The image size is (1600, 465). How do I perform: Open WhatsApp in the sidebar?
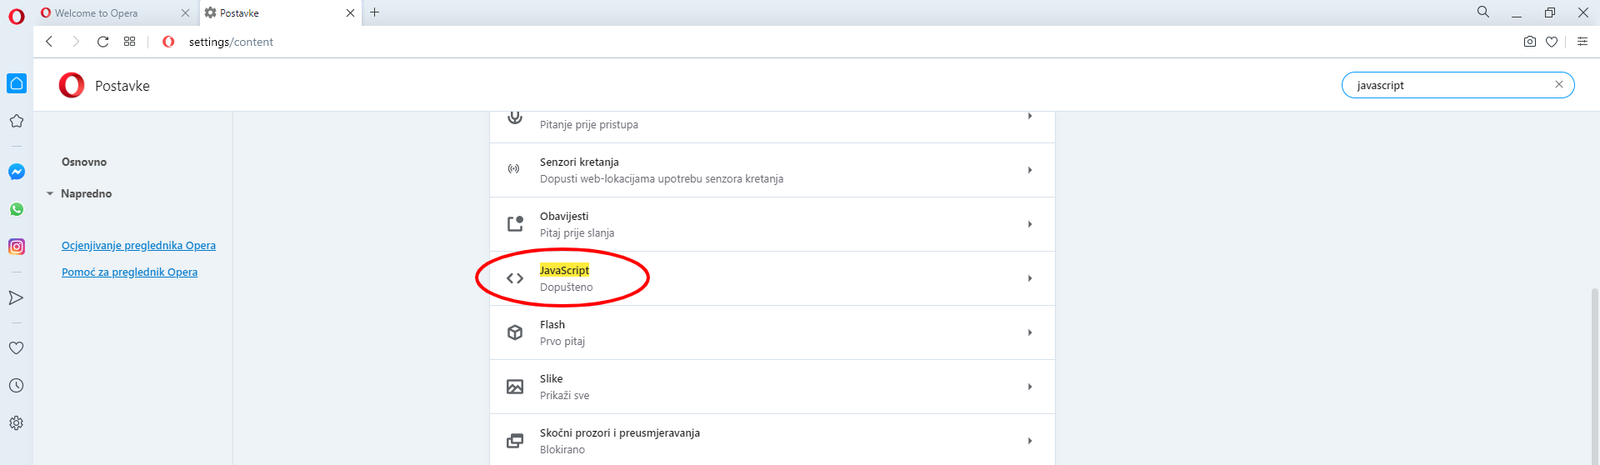click(x=16, y=210)
